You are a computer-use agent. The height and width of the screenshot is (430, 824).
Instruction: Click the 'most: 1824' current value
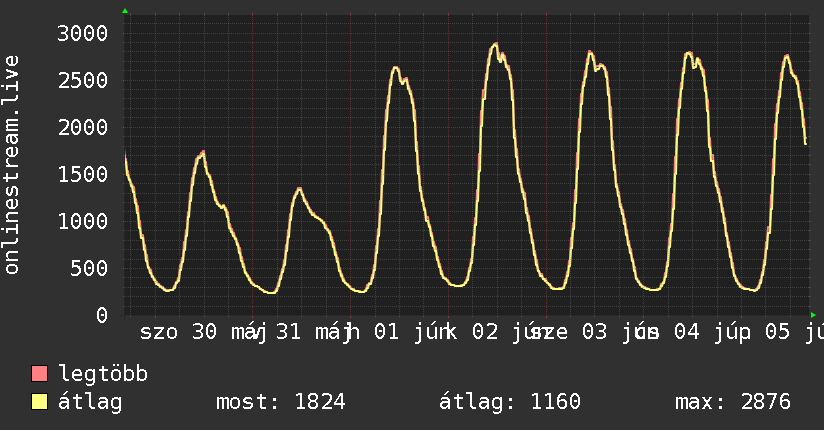(x=281, y=402)
